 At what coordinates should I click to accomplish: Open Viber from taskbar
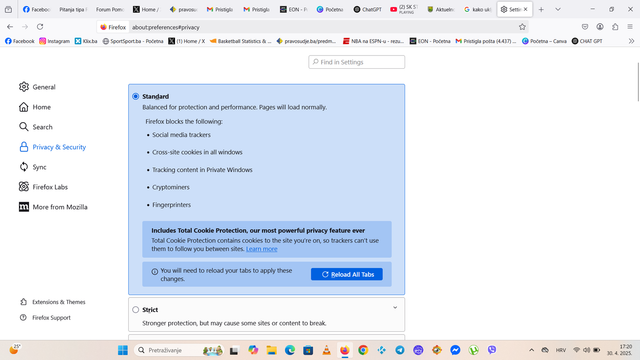(x=492, y=350)
